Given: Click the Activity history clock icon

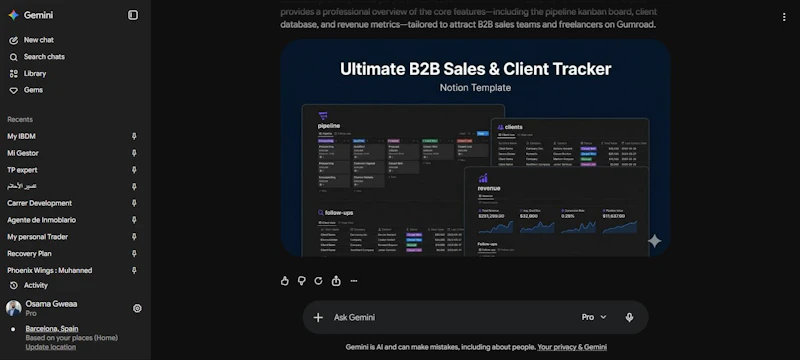Looking at the screenshot, I should (x=14, y=286).
